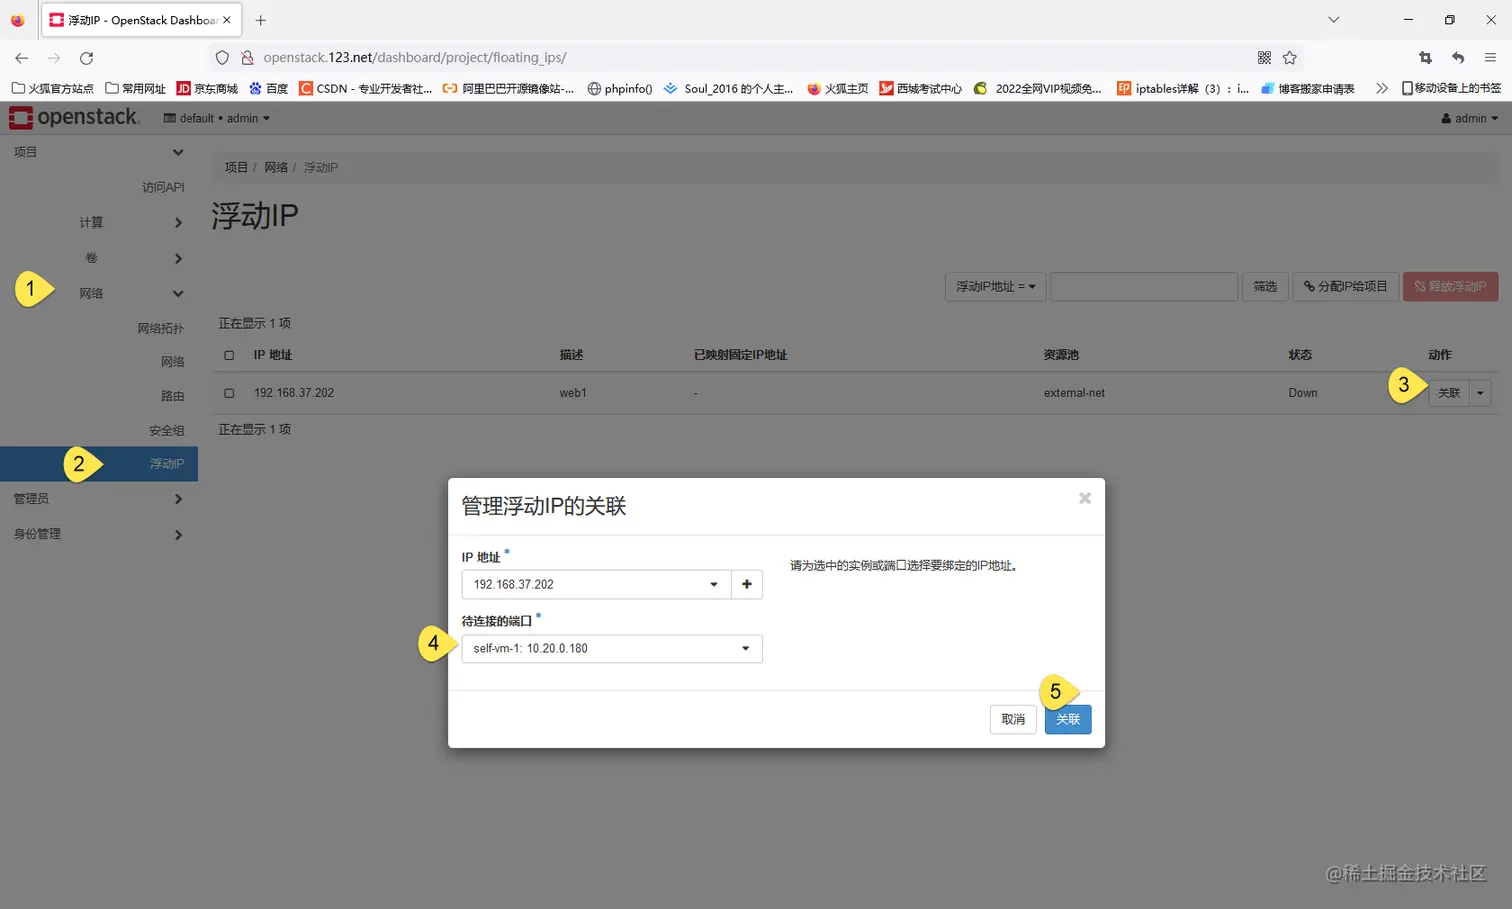Click the external-net cell in the table
The height and width of the screenshot is (909, 1512).
1074,393
